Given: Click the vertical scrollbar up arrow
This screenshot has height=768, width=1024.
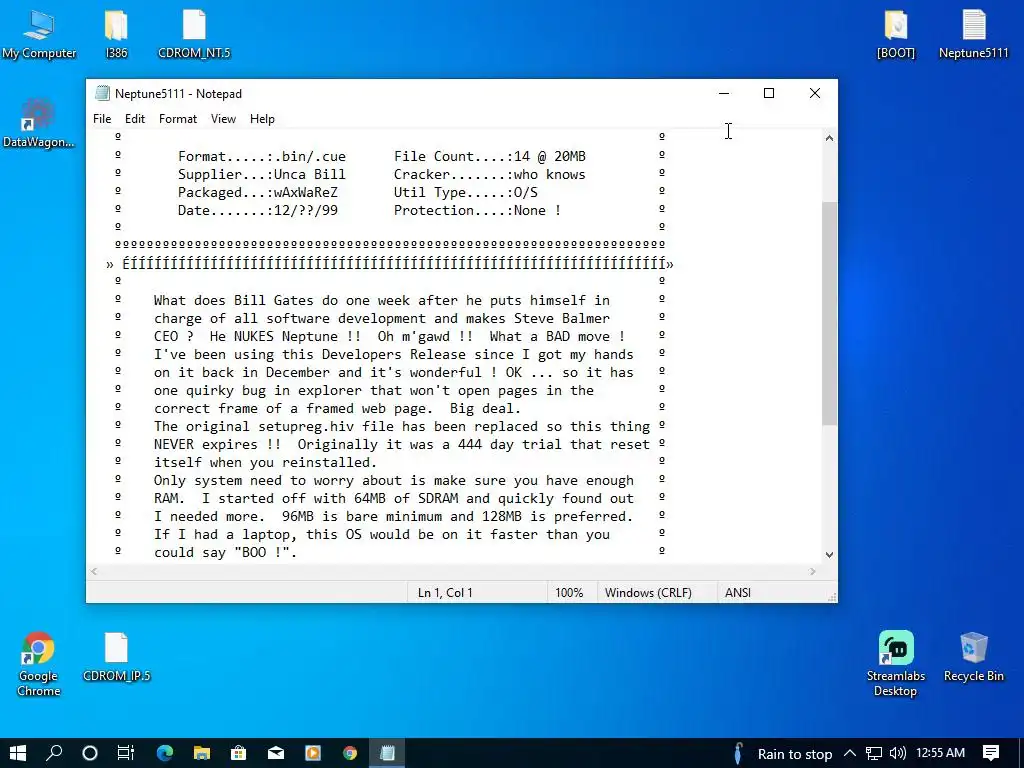Looking at the screenshot, I should [829, 138].
